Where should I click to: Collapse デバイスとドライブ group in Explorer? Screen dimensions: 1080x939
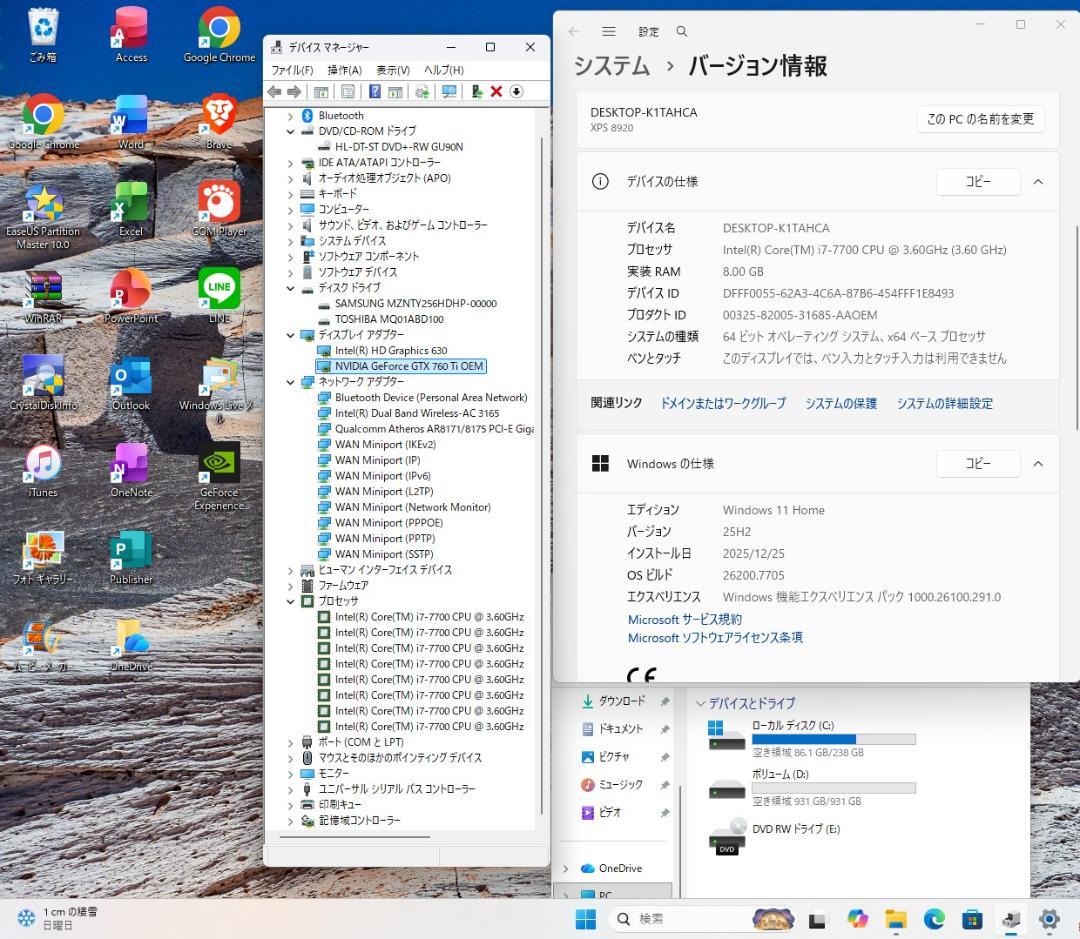tap(700, 703)
